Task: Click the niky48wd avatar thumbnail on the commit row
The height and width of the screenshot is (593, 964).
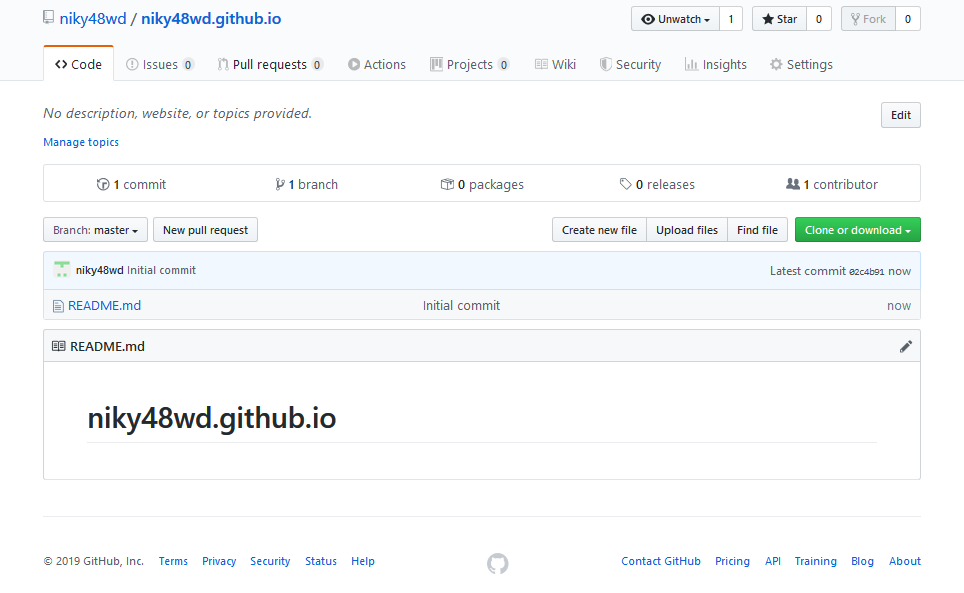Action: [x=61, y=269]
